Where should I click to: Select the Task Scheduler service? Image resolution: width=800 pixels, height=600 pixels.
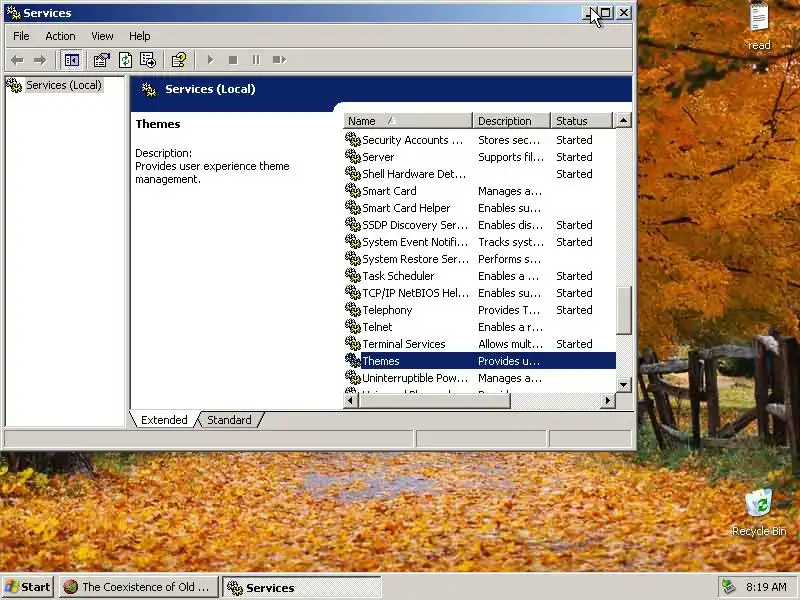pos(480,276)
